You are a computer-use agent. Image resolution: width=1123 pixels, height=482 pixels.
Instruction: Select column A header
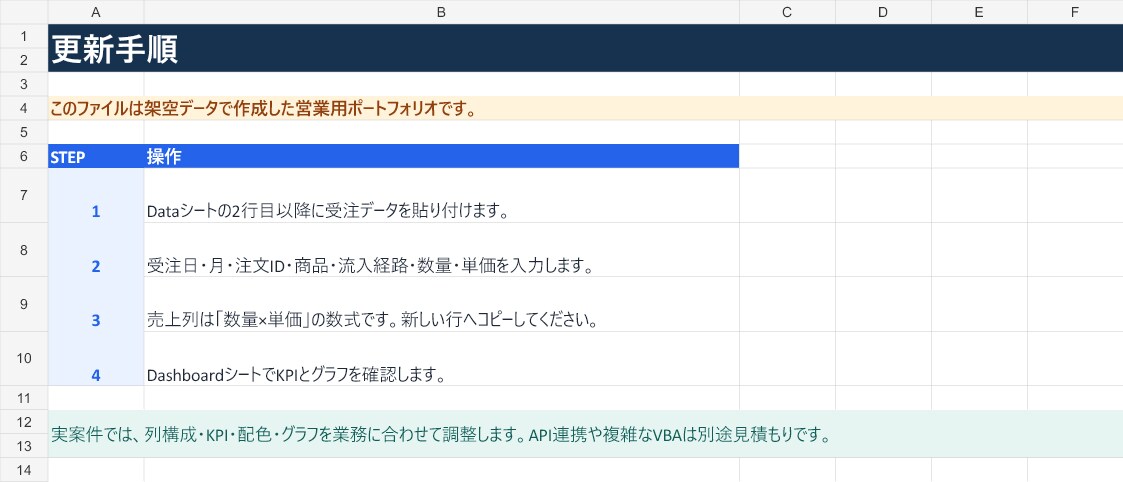click(x=96, y=12)
